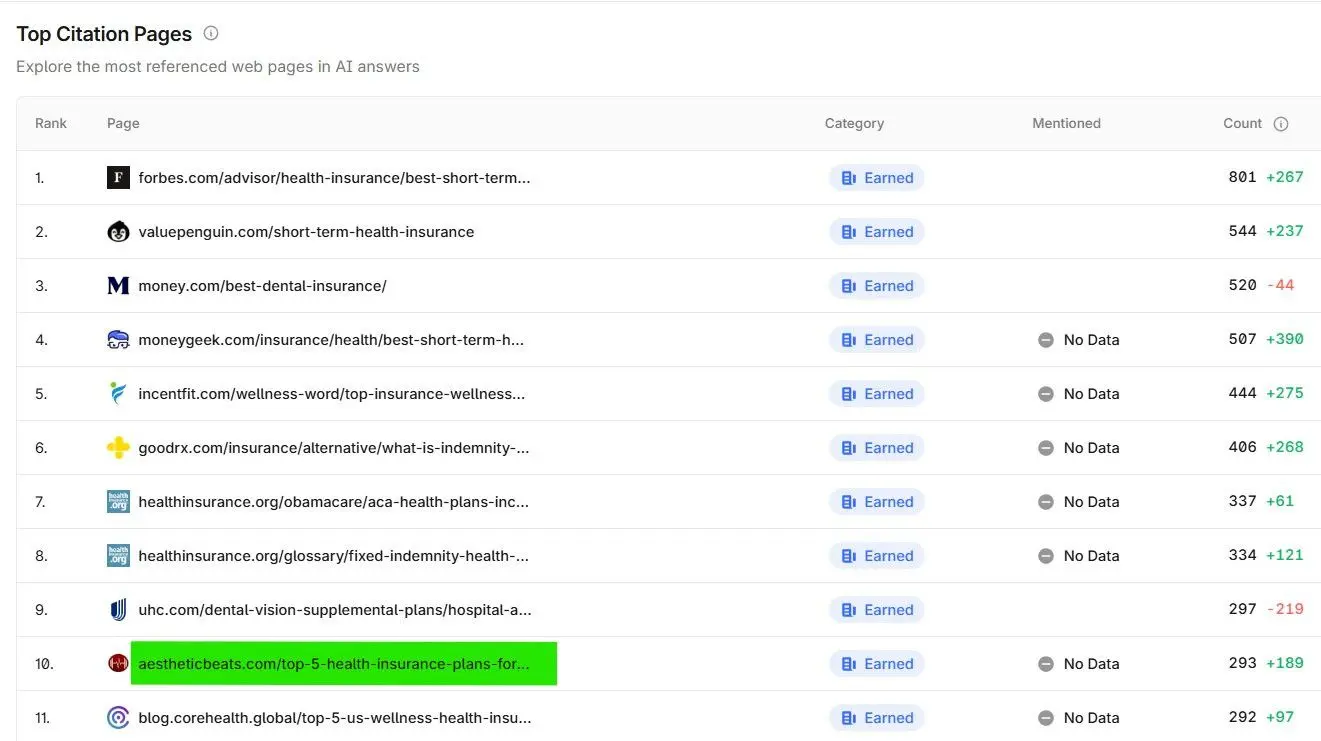Viewport: 1321px width, 741px height.
Task: Click the change value +61
Action: [x=1280, y=502]
